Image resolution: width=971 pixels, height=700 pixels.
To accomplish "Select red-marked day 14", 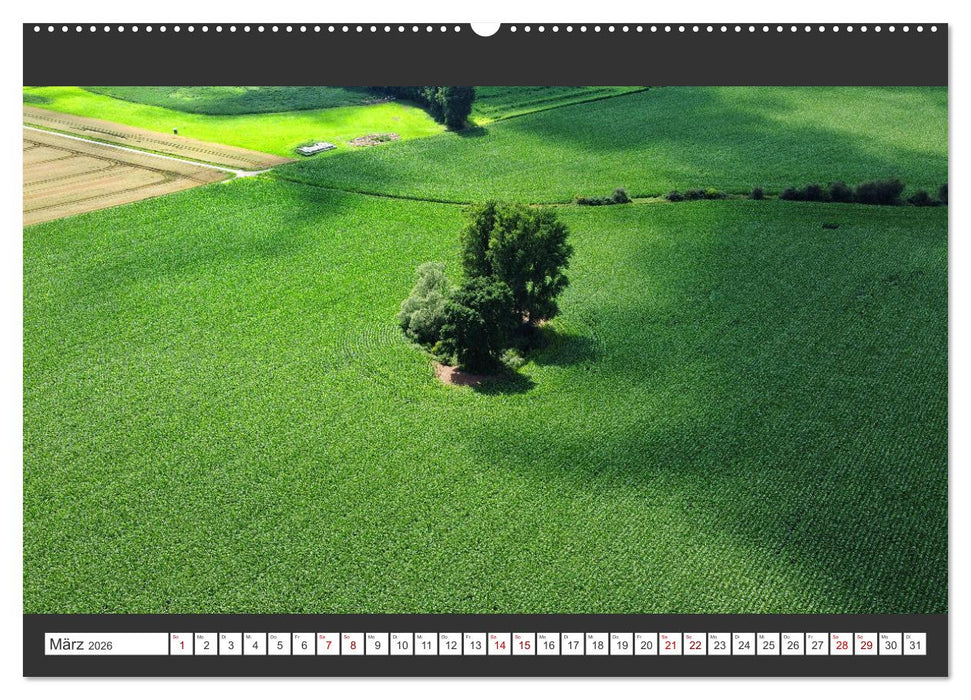I will 499,645.
